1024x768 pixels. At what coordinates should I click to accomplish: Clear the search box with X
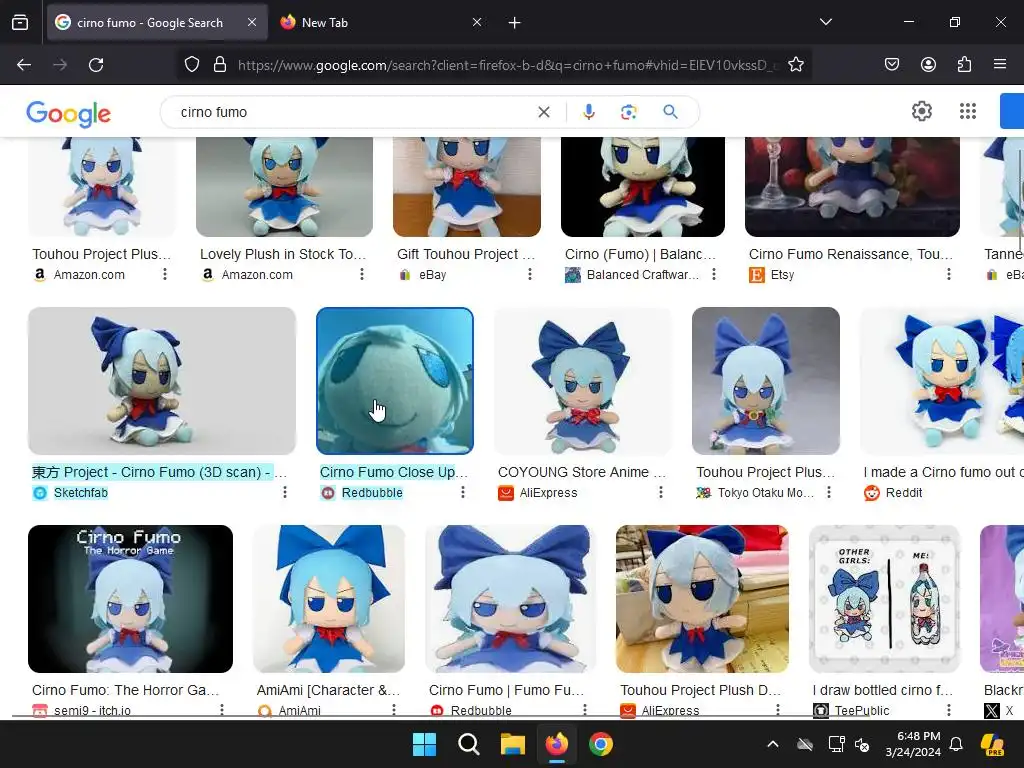543,112
